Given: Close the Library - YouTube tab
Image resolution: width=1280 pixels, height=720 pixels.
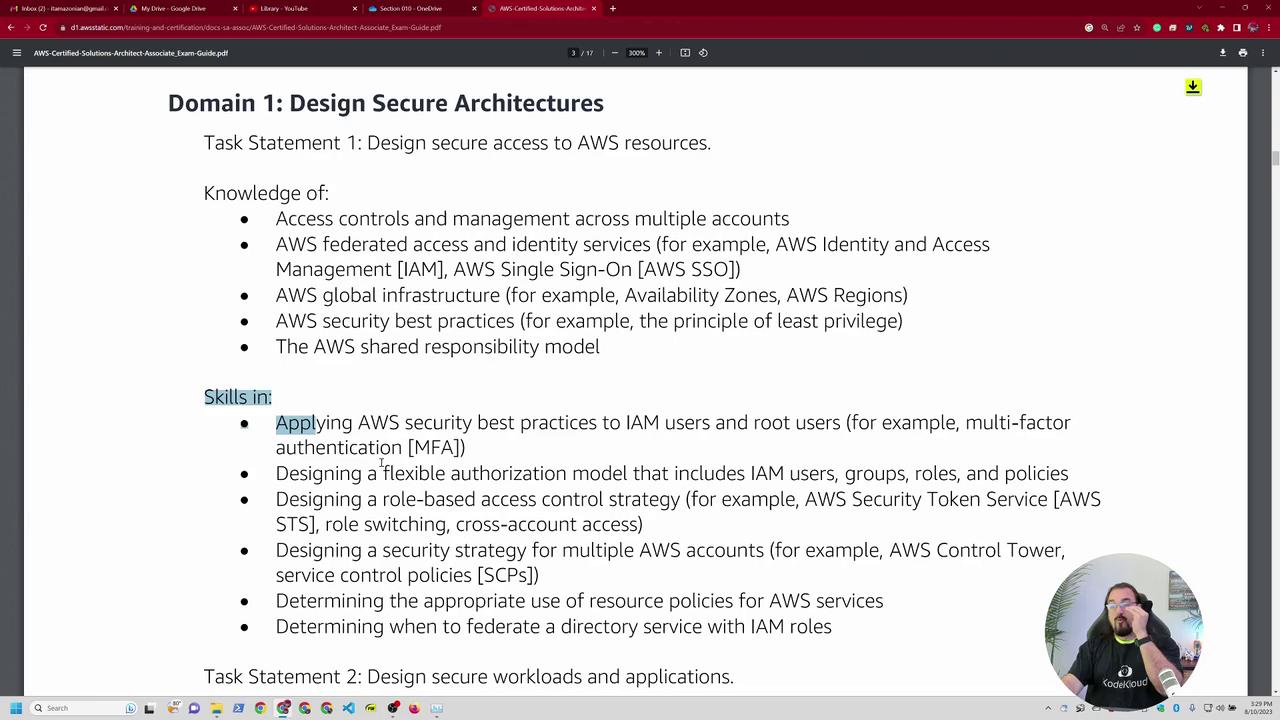Looking at the screenshot, I should [x=354, y=8].
